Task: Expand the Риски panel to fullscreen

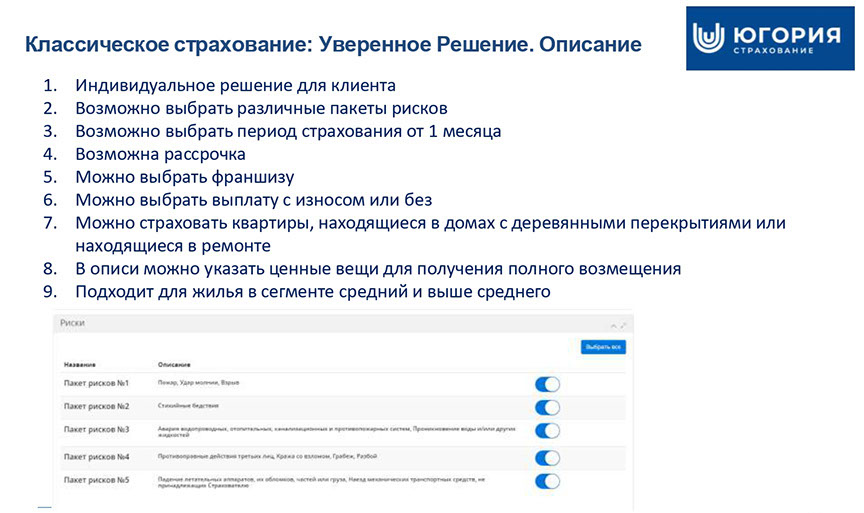Action: click(624, 325)
